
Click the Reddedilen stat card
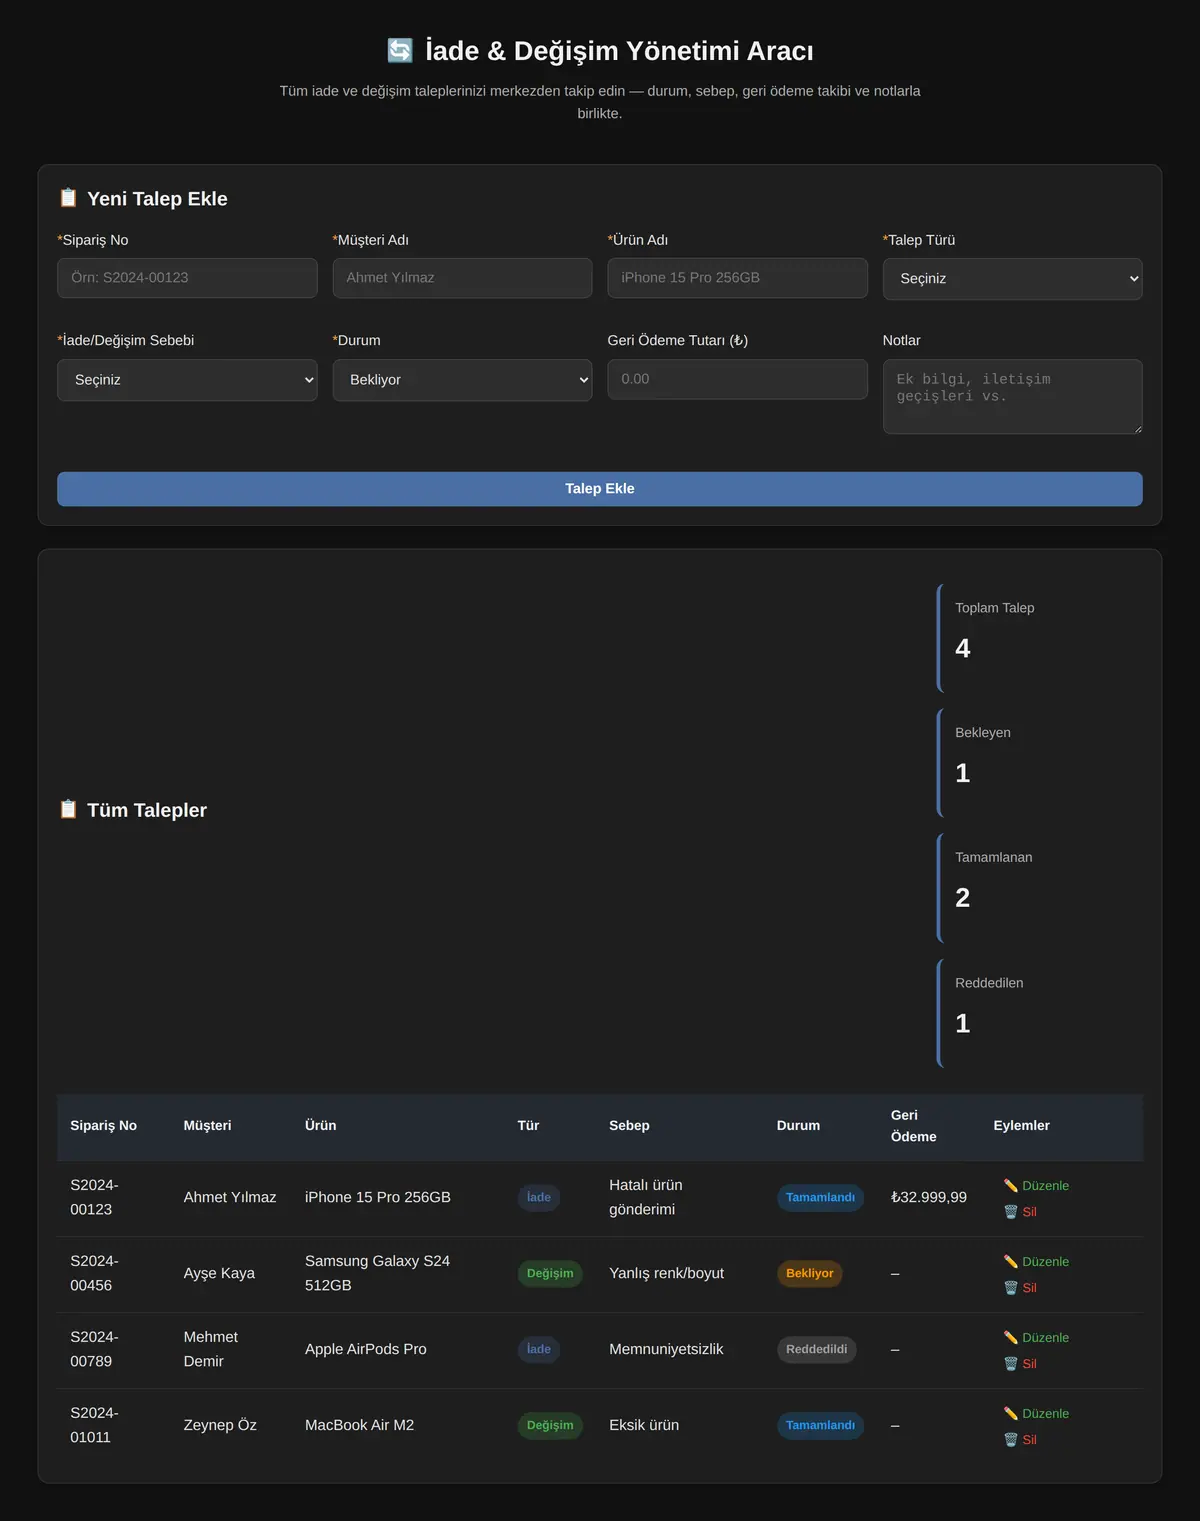tap(1040, 1013)
